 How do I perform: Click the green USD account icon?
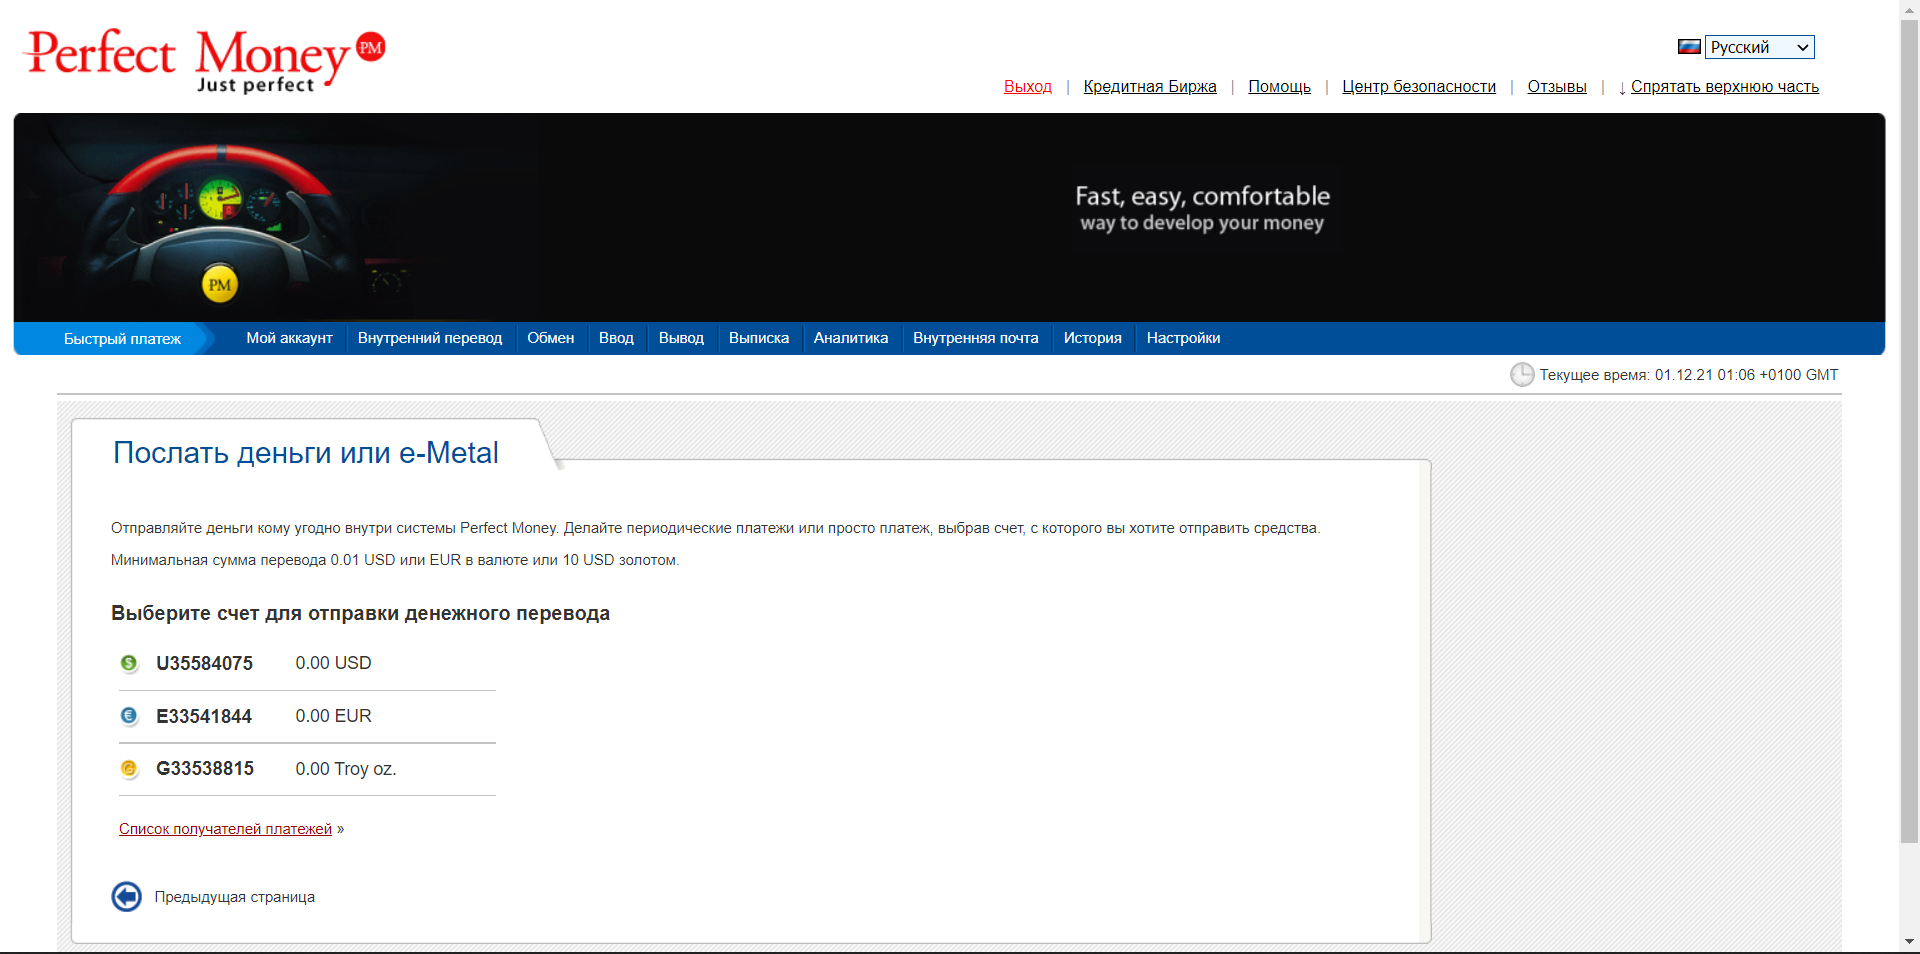pos(129,663)
